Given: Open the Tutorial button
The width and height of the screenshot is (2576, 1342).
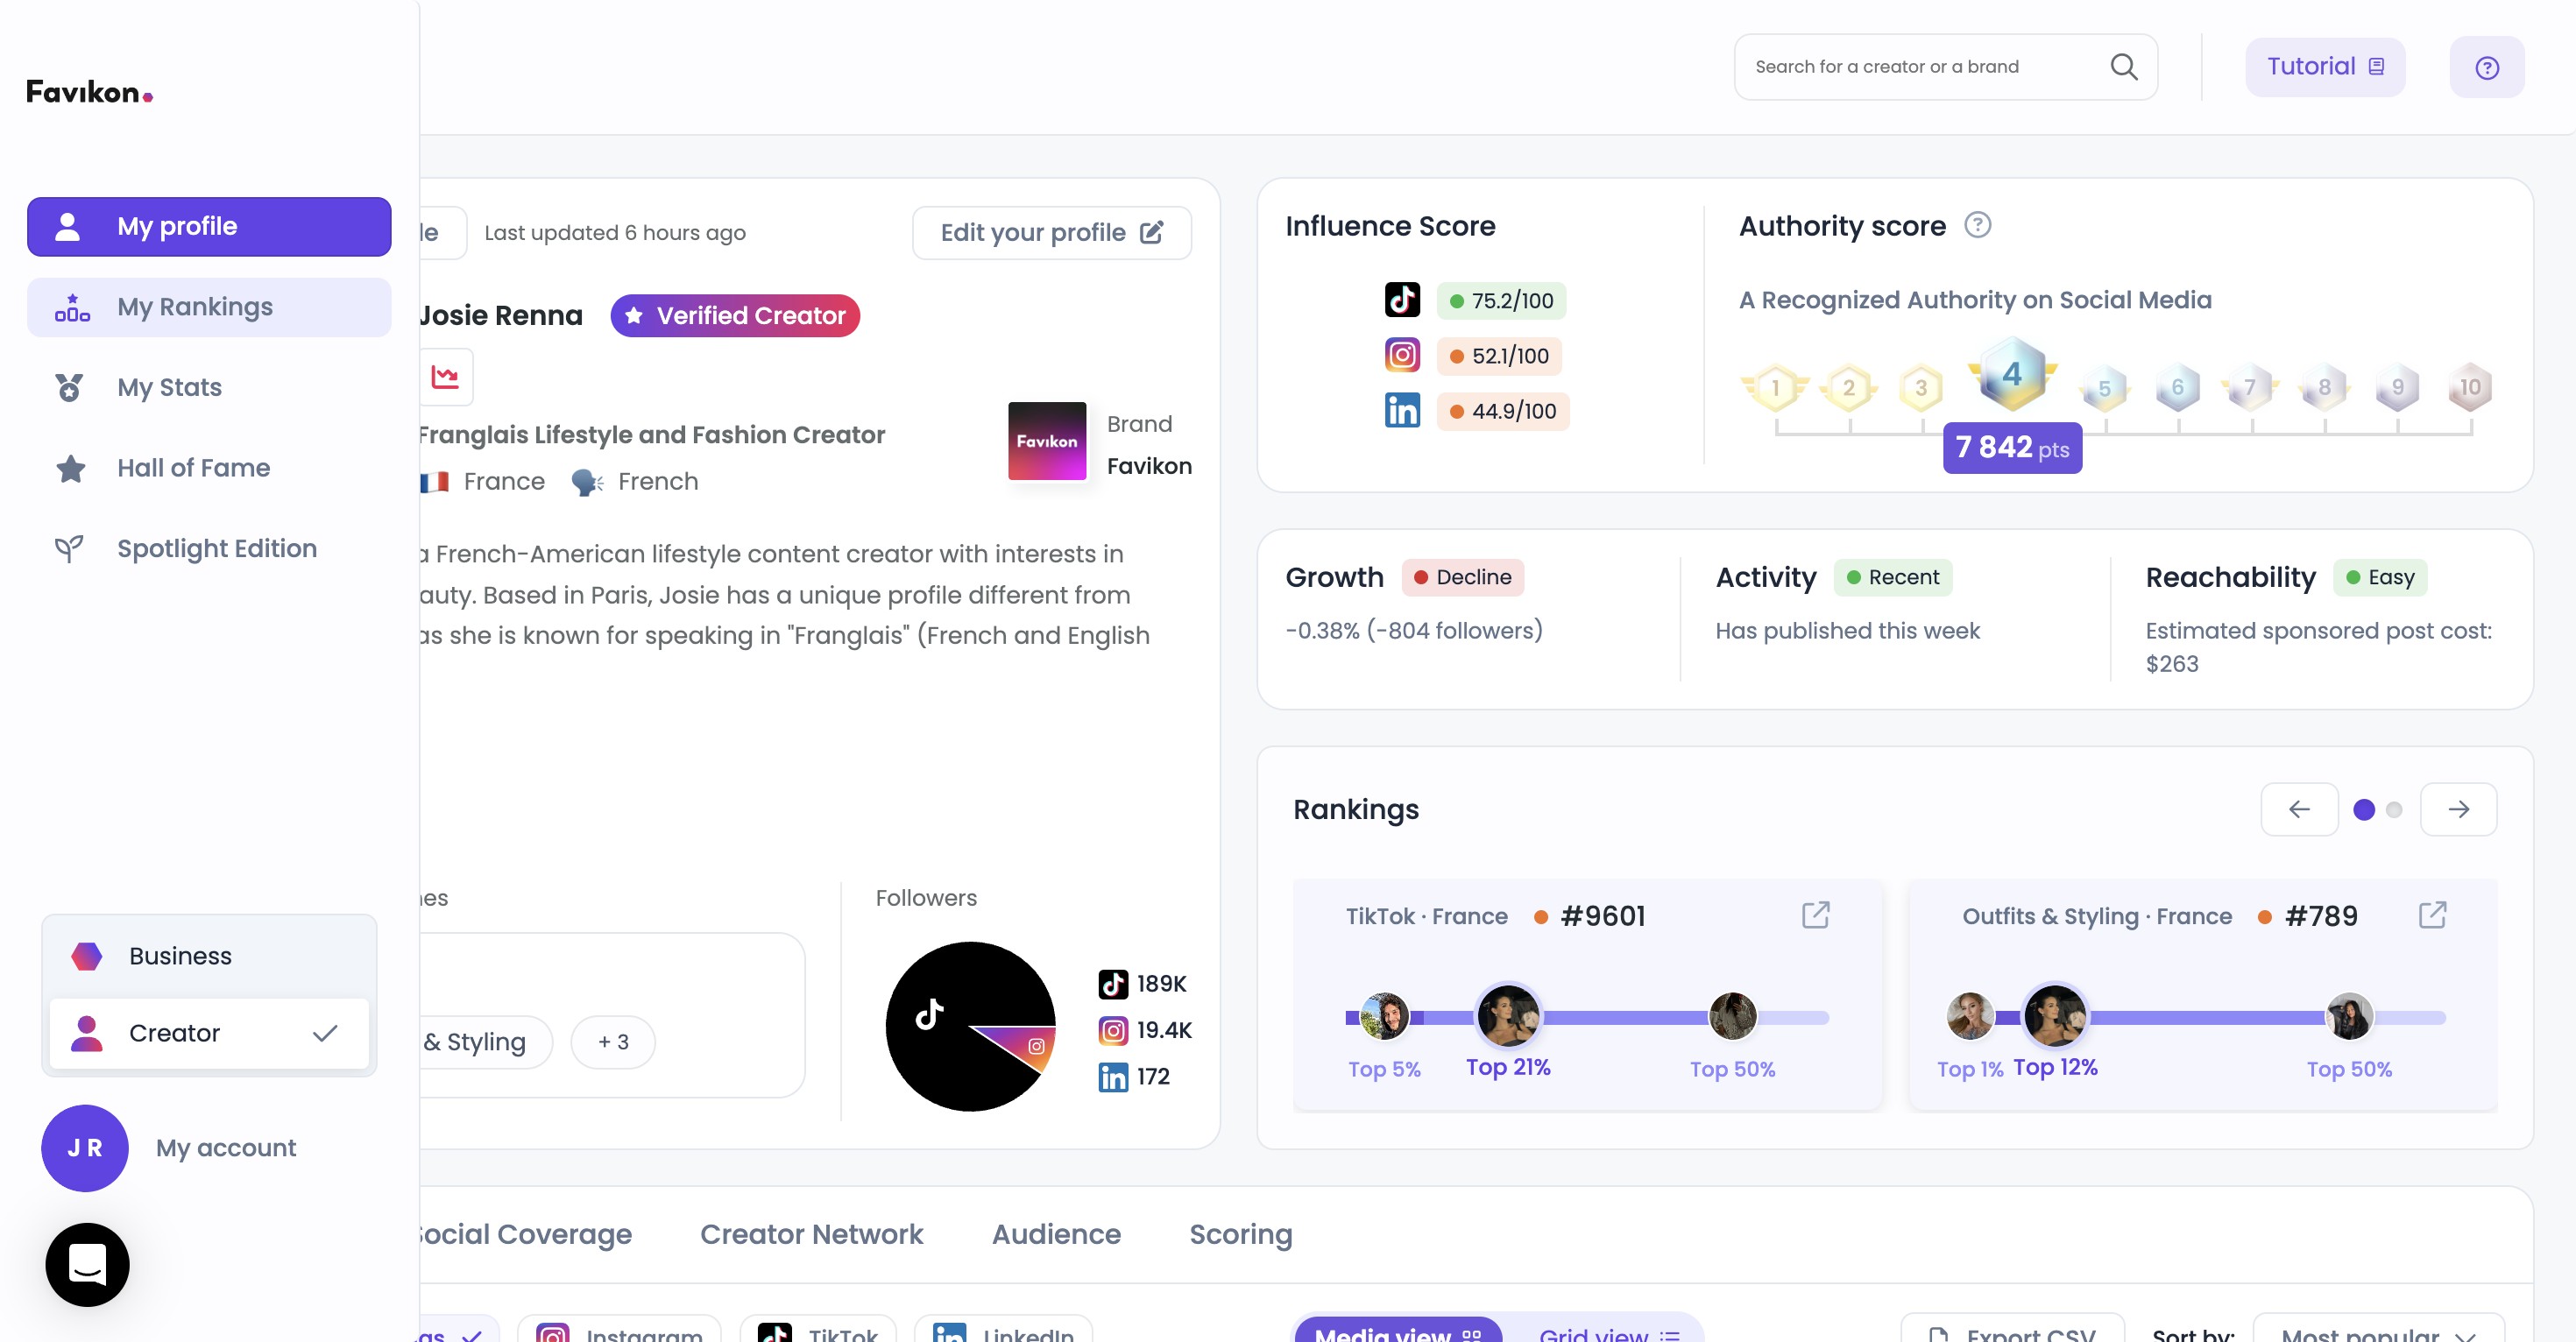Looking at the screenshot, I should click(2324, 67).
